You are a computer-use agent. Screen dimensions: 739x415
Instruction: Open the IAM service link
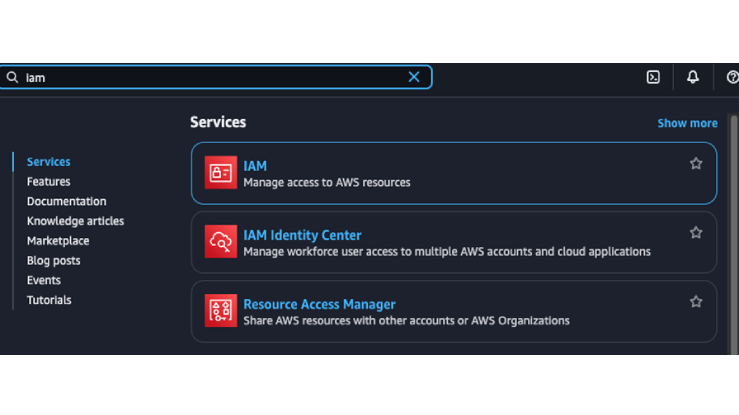point(255,166)
